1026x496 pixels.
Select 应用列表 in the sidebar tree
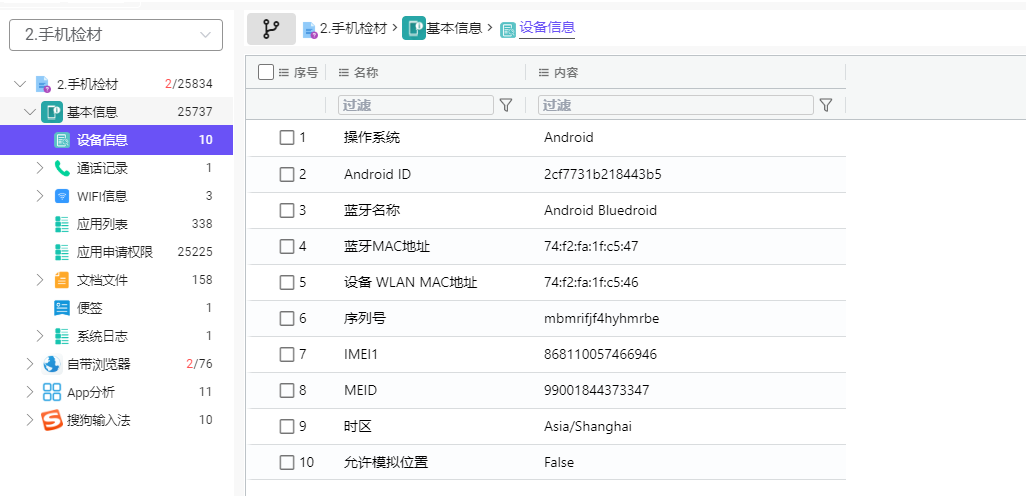tap(102, 224)
